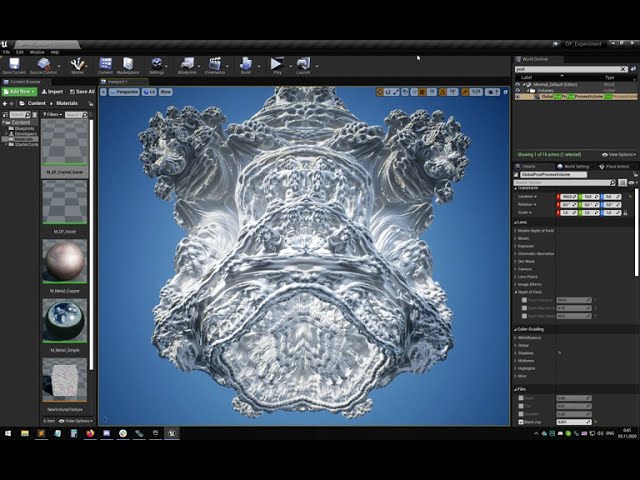Uncheck the Black clip checkbox
Screen dimensions: 640x480
(x=521, y=422)
